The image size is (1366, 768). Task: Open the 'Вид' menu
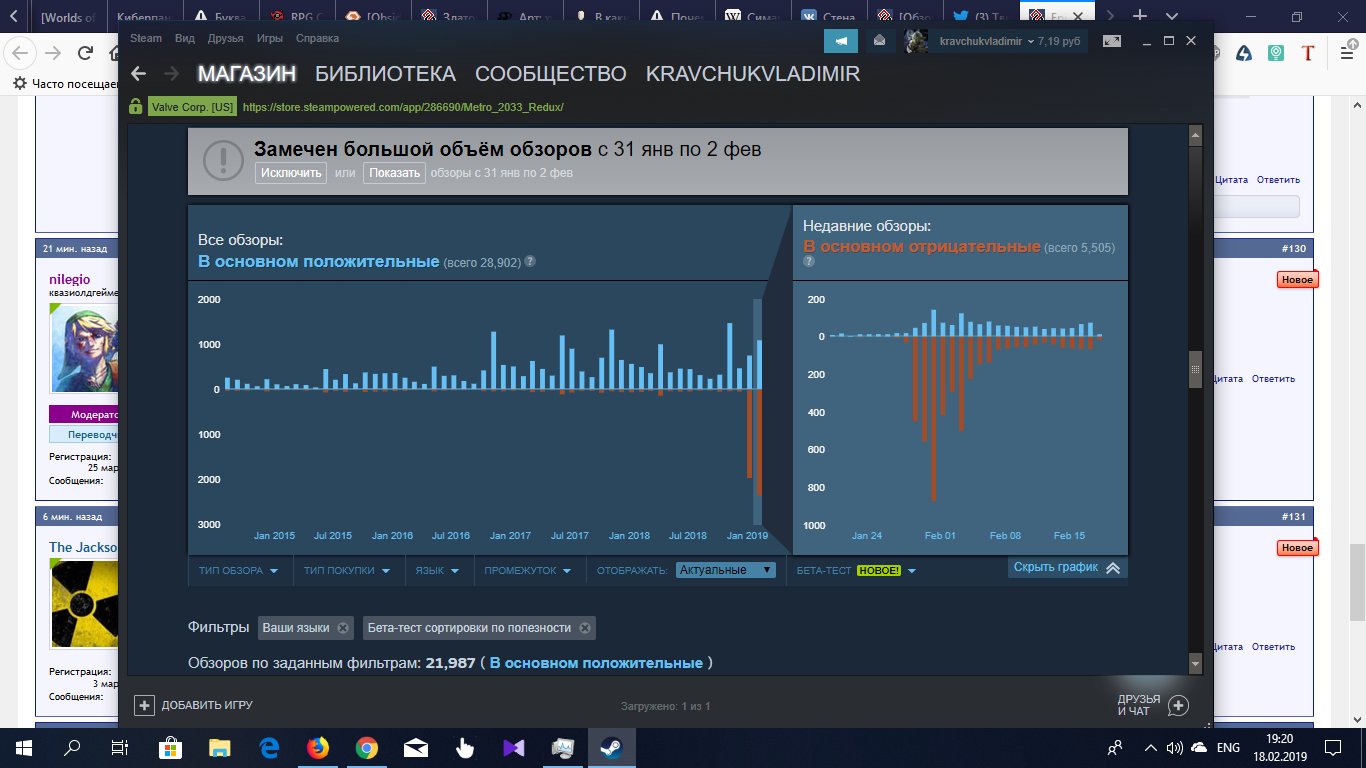pyautogui.click(x=184, y=38)
